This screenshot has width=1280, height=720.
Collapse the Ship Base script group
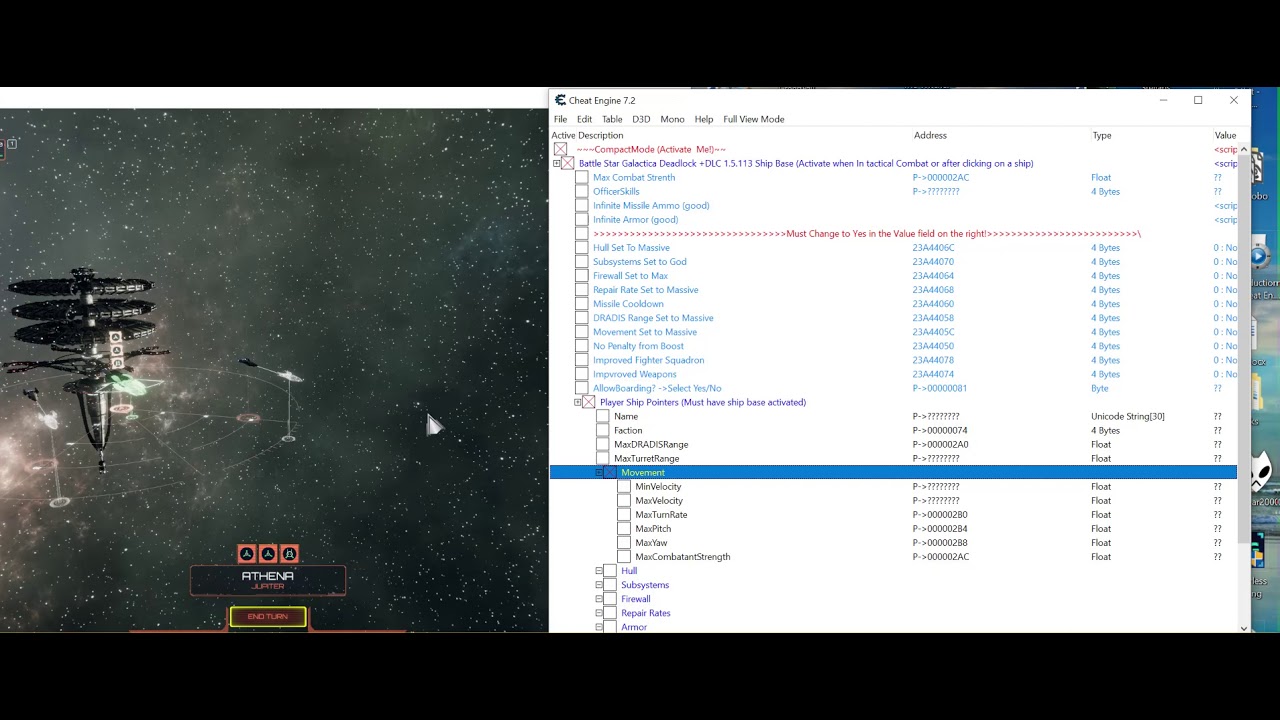point(556,163)
